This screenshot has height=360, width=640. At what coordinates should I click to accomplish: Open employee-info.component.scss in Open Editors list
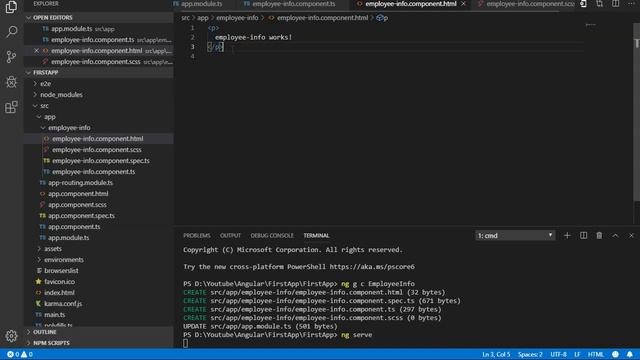point(99,62)
